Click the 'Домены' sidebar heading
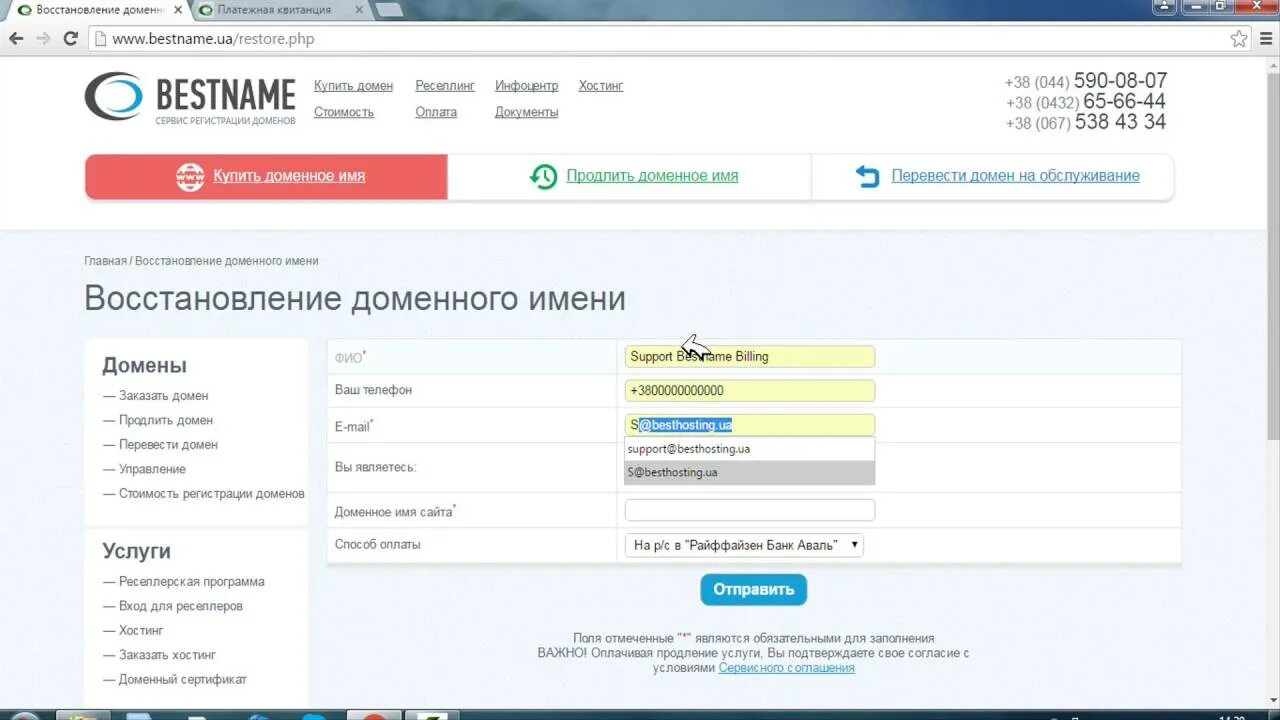This screenshot has height=720, width=1280. click(x=144, y=366)
